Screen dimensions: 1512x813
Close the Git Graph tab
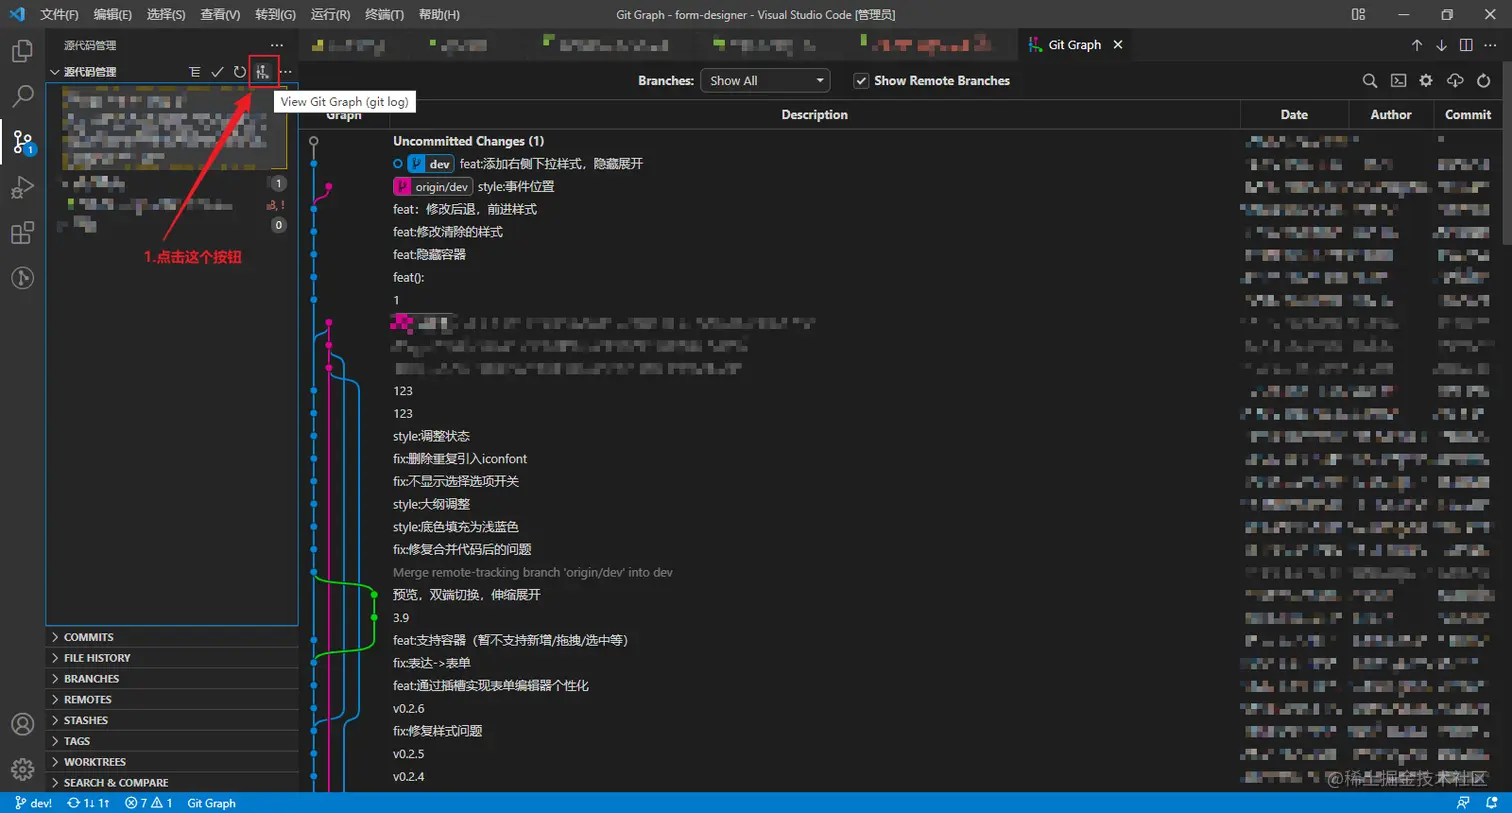click(x=1118, y=45)
